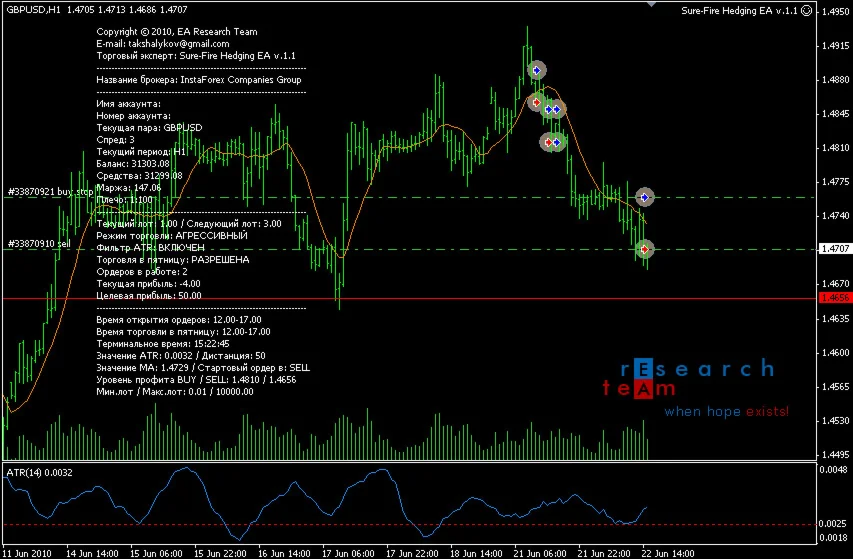Select the red arrow paired with blue near 1.4810
This screenshot has width=853, height=559.
pos(548,142)
